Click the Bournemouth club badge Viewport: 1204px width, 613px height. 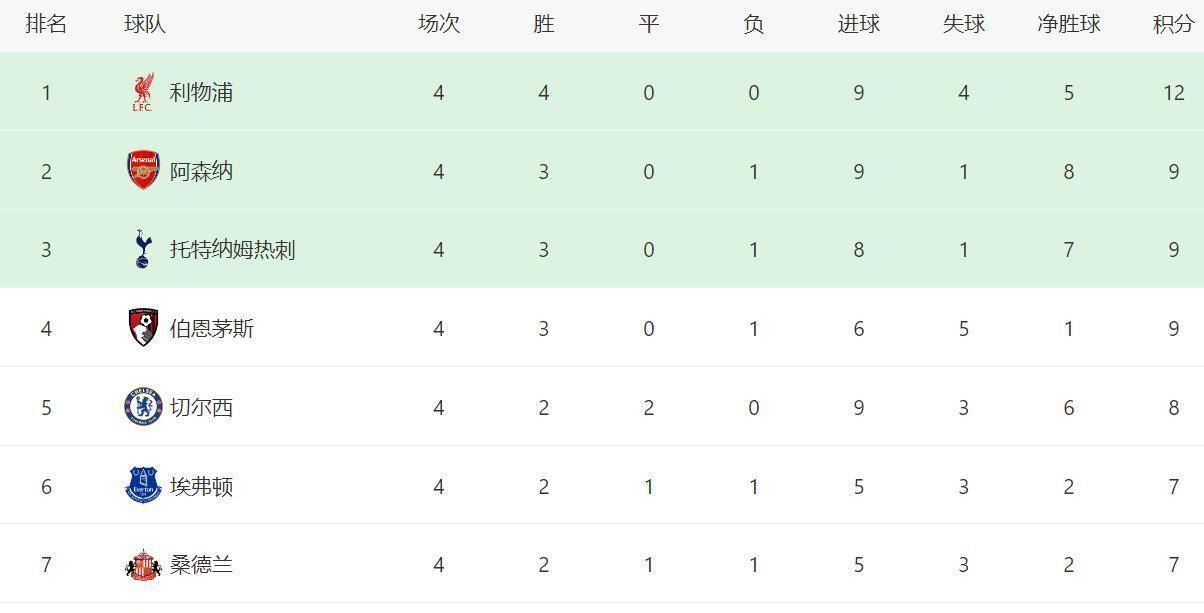click(x=144, y=328)
